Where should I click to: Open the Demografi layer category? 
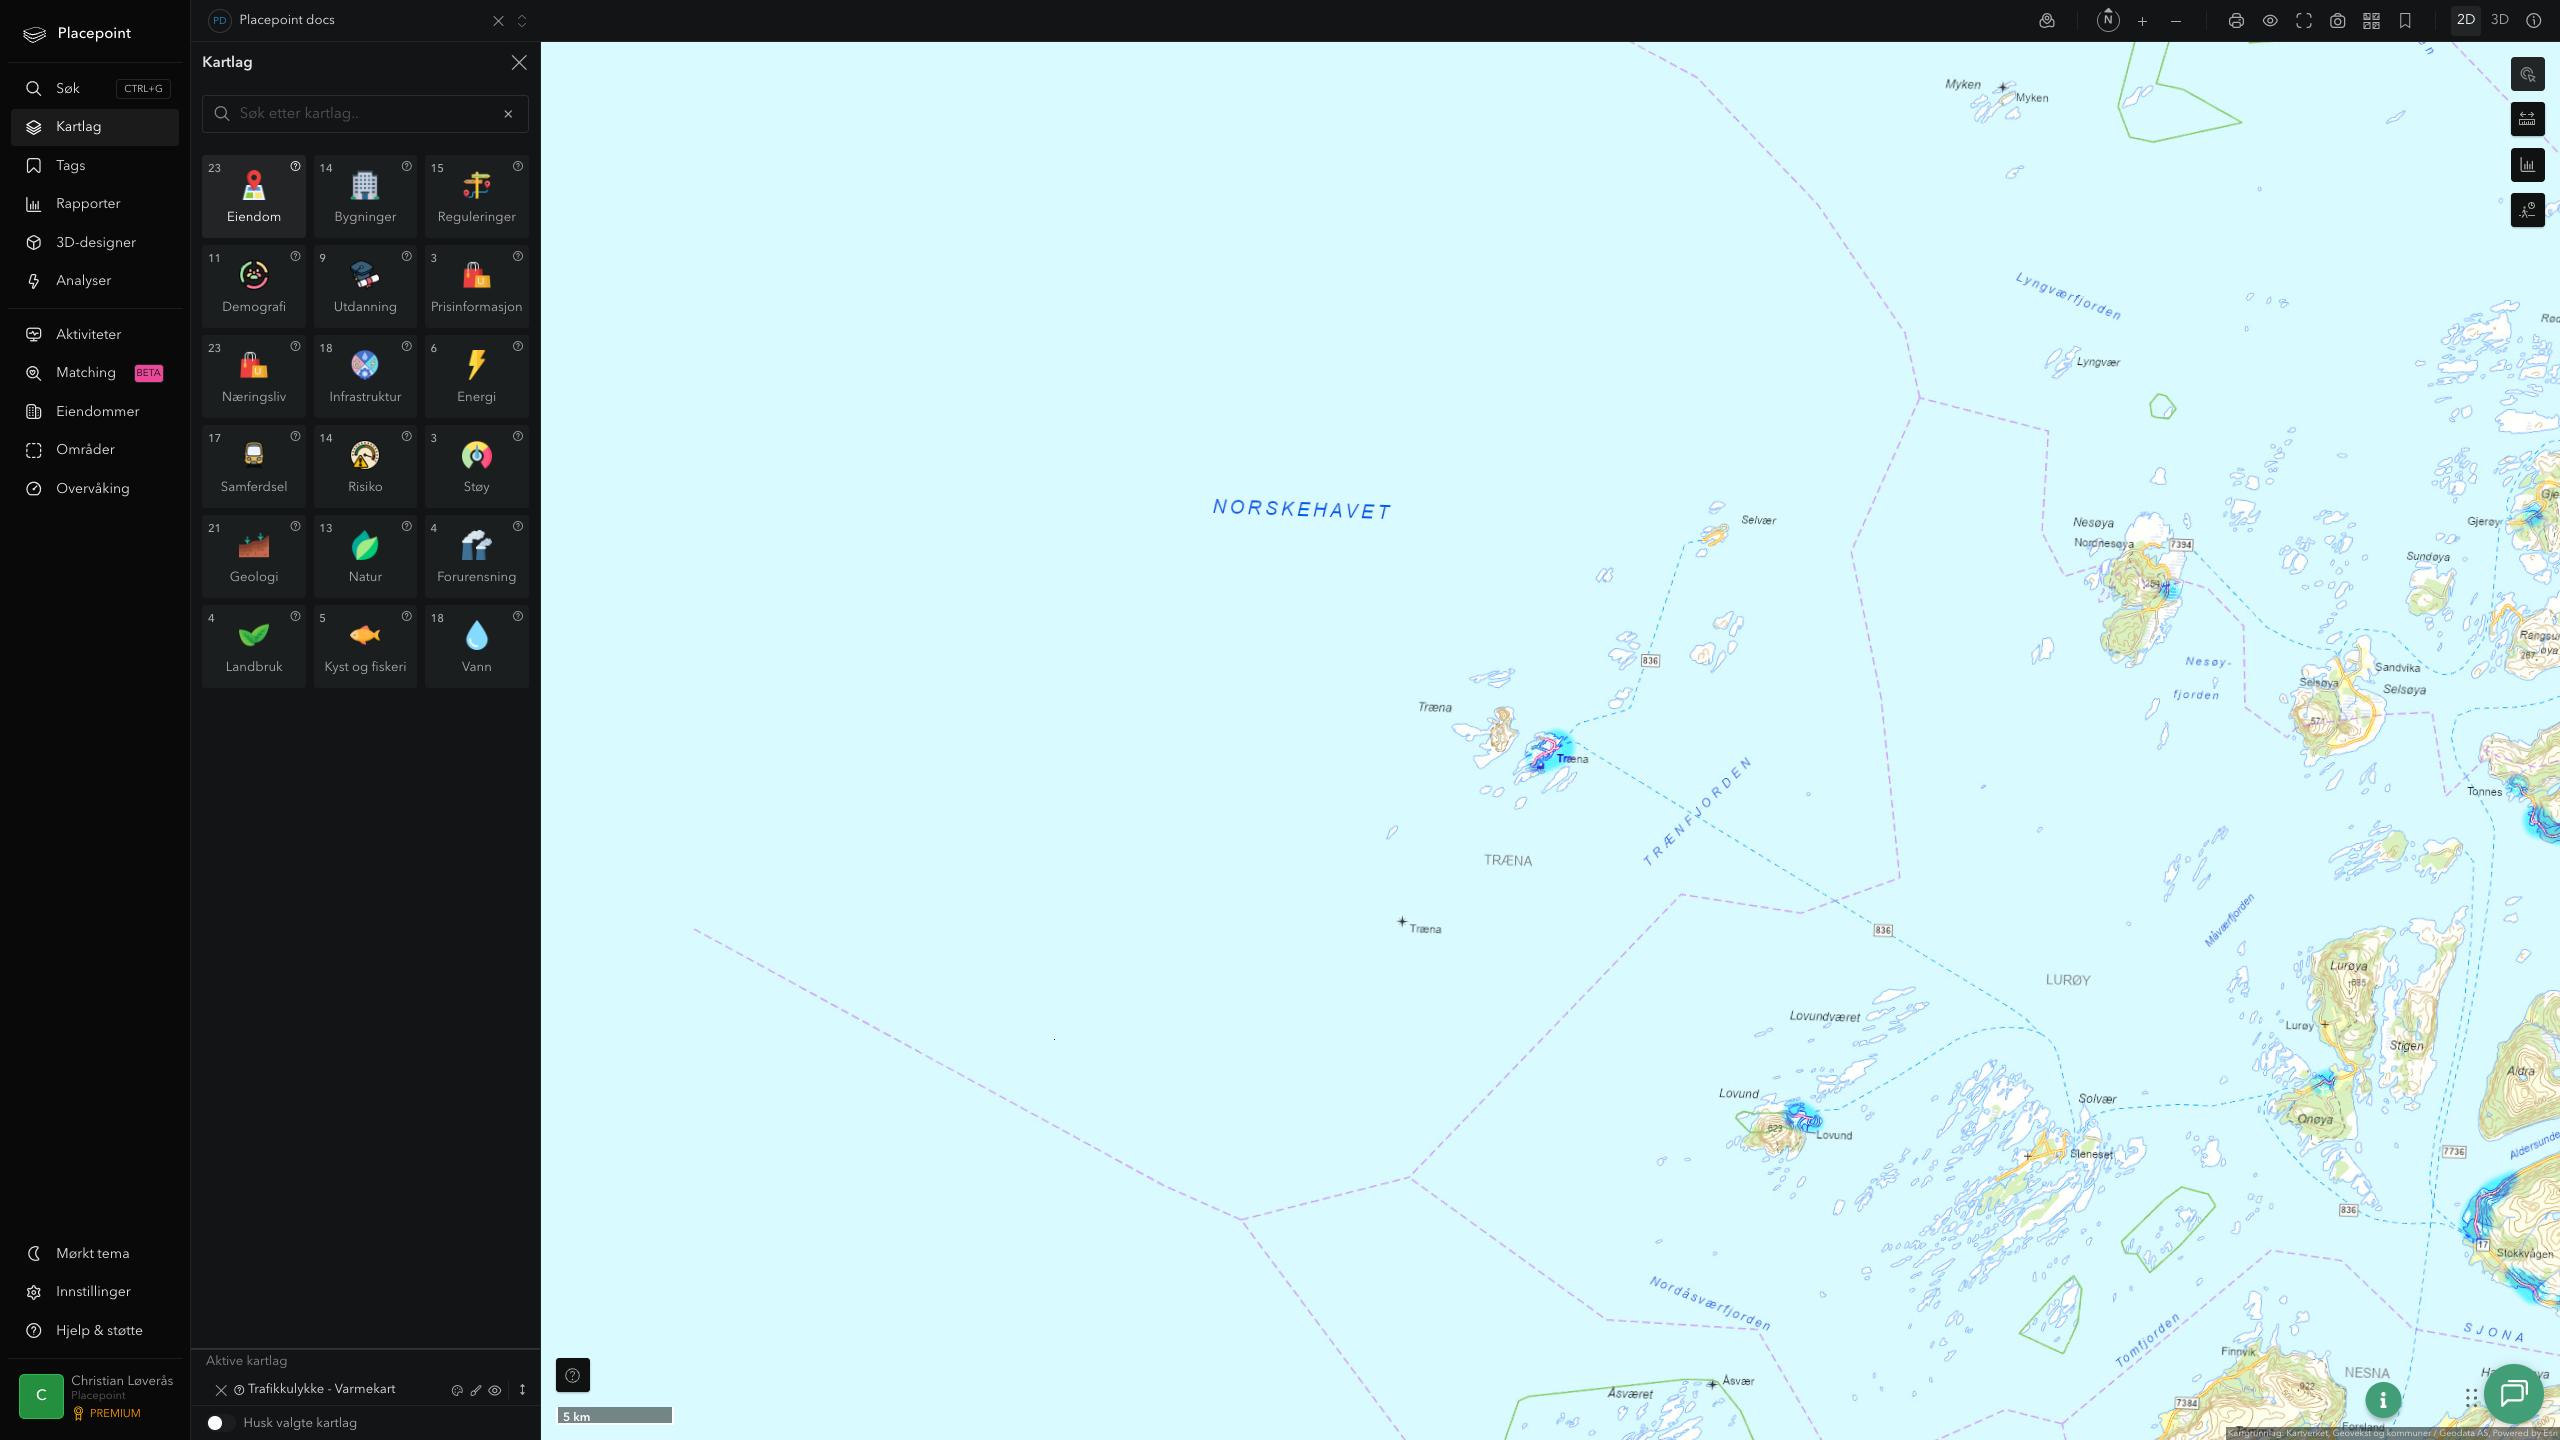(x=254, y=286)
